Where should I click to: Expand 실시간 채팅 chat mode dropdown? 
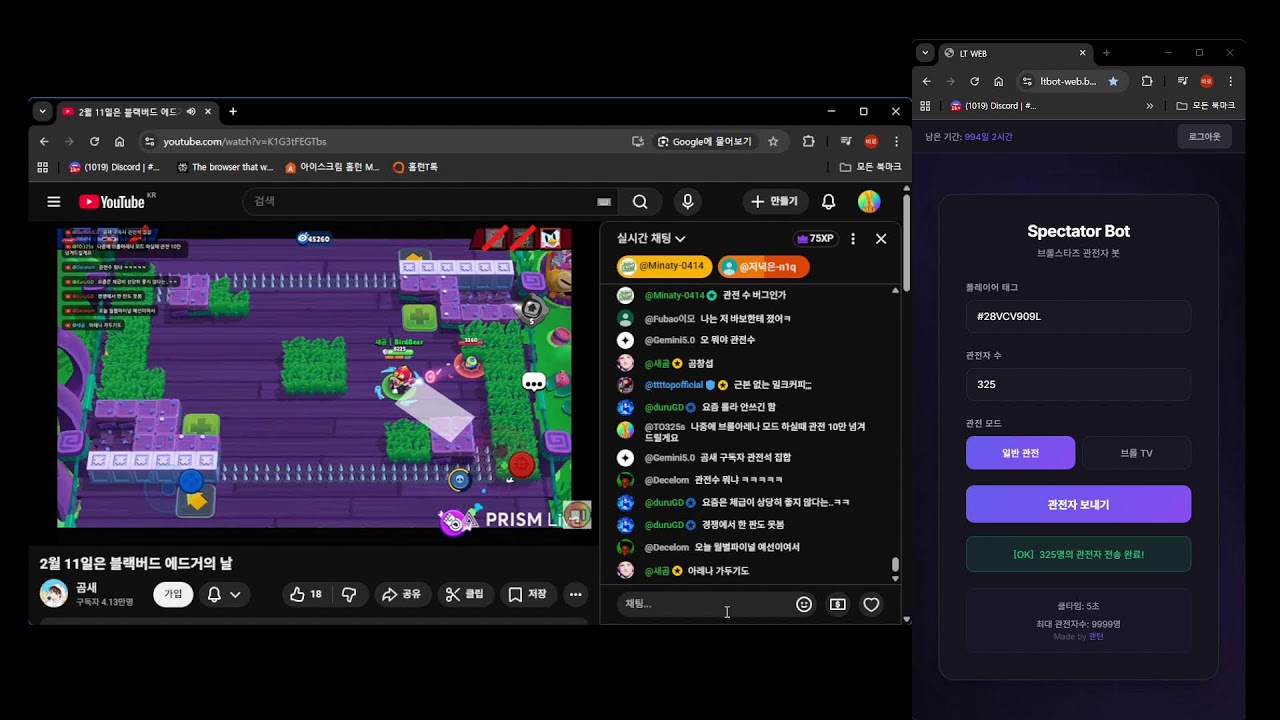[x=651, y=239]
